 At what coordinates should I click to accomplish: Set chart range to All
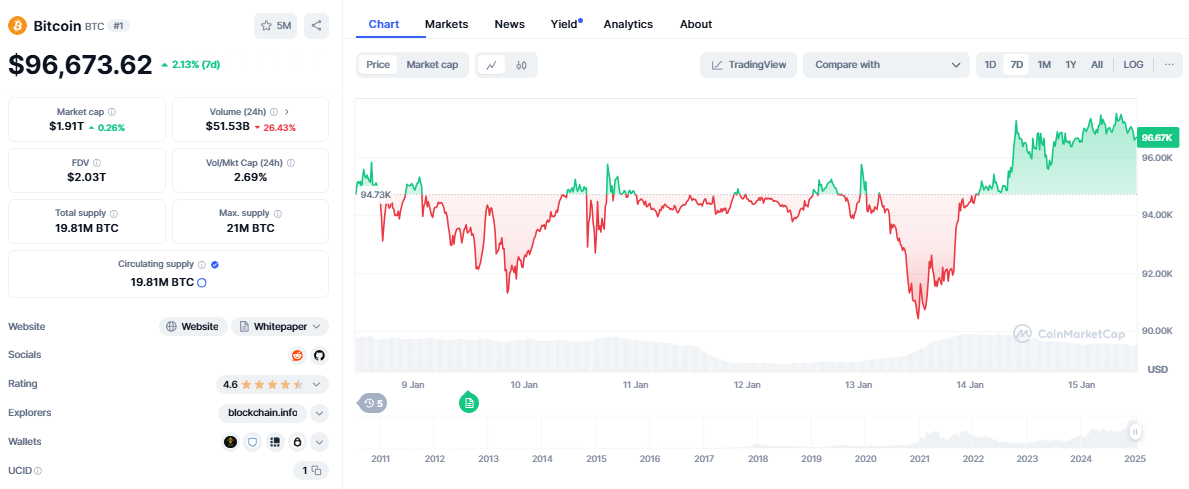(1096, 64)
